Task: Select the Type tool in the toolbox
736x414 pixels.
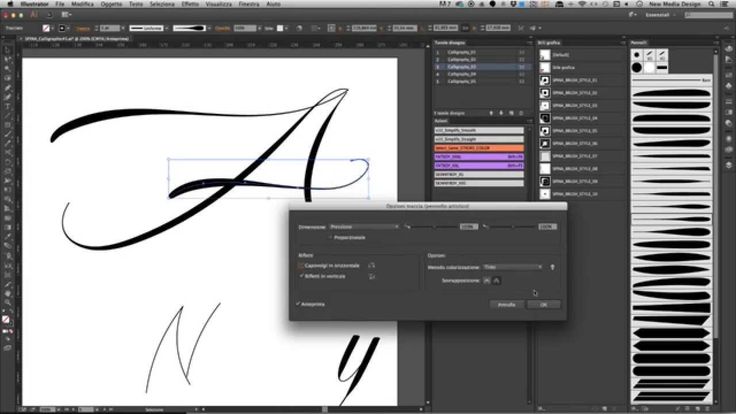Action: tap(8, 107)
